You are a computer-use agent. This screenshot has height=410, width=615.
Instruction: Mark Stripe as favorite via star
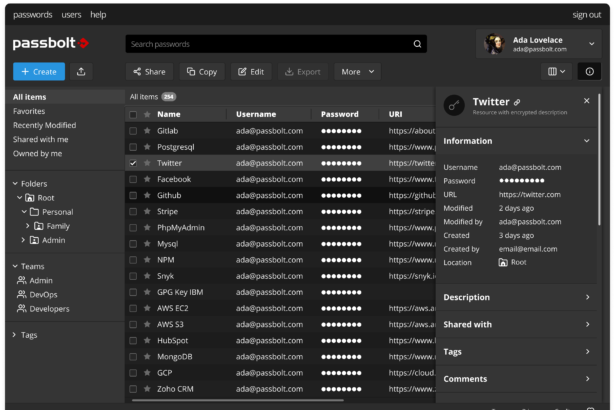coord(147,211)
